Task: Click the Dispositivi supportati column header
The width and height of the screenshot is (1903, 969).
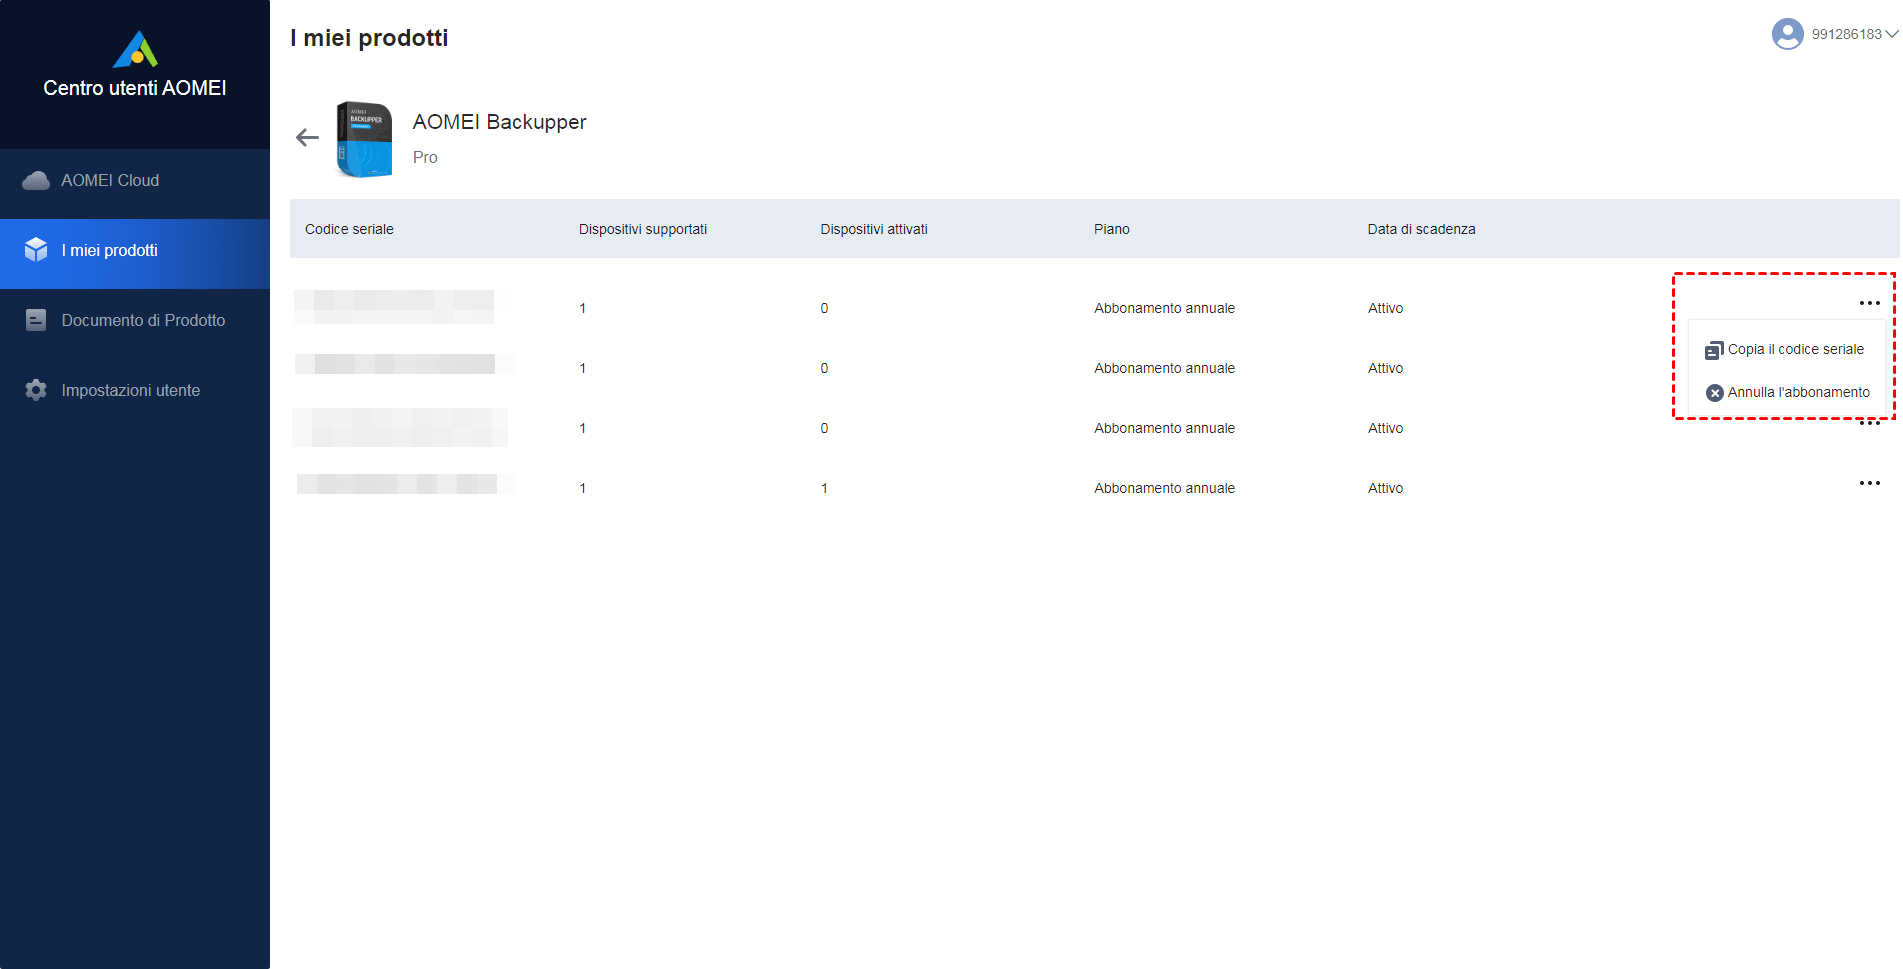Action: click(643, 229)
